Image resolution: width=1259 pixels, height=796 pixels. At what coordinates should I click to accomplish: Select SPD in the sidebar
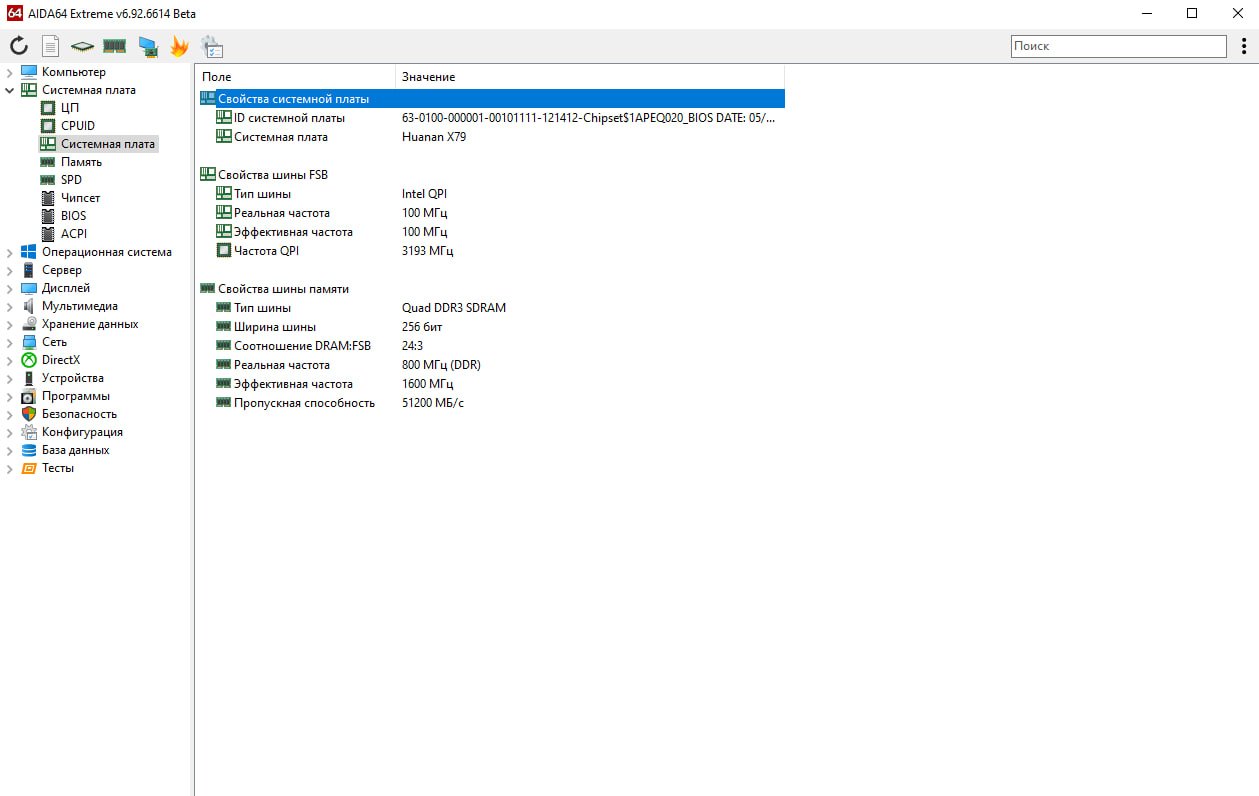pyautogui.click(x=71, y=180)
